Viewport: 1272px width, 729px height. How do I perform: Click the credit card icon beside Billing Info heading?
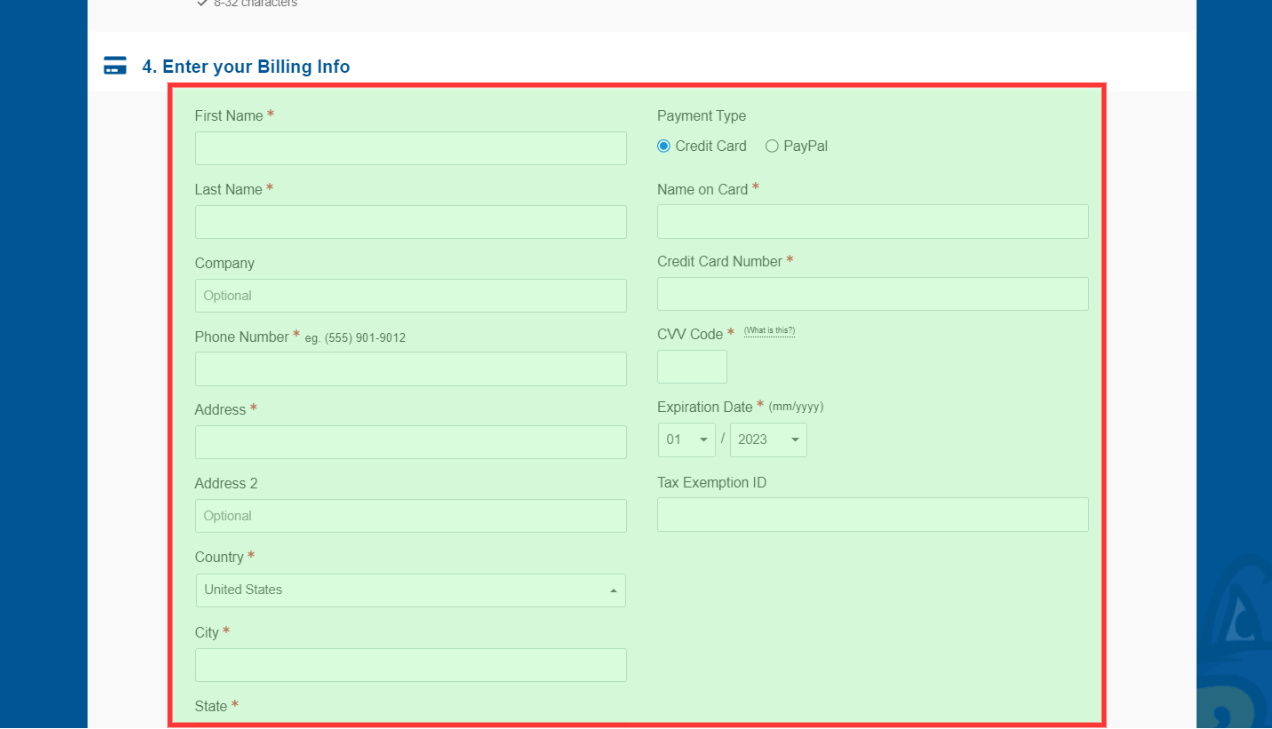pos(115,66)
